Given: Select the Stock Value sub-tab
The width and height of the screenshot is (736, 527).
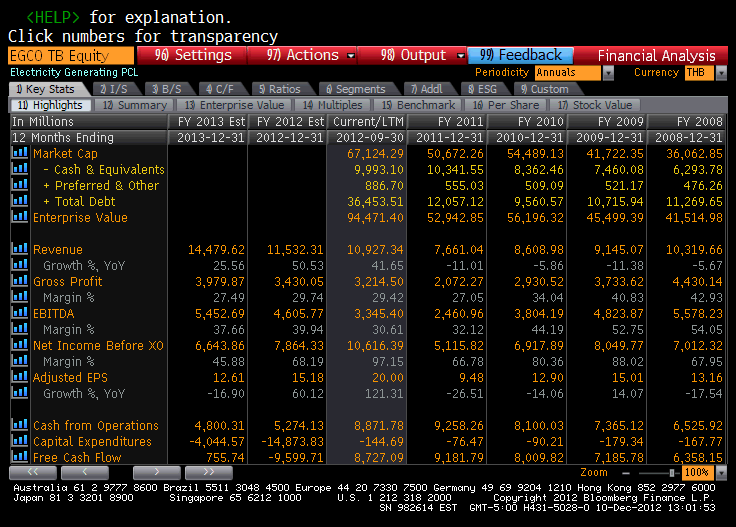Looking at the screenshot, I should (595, 105).
